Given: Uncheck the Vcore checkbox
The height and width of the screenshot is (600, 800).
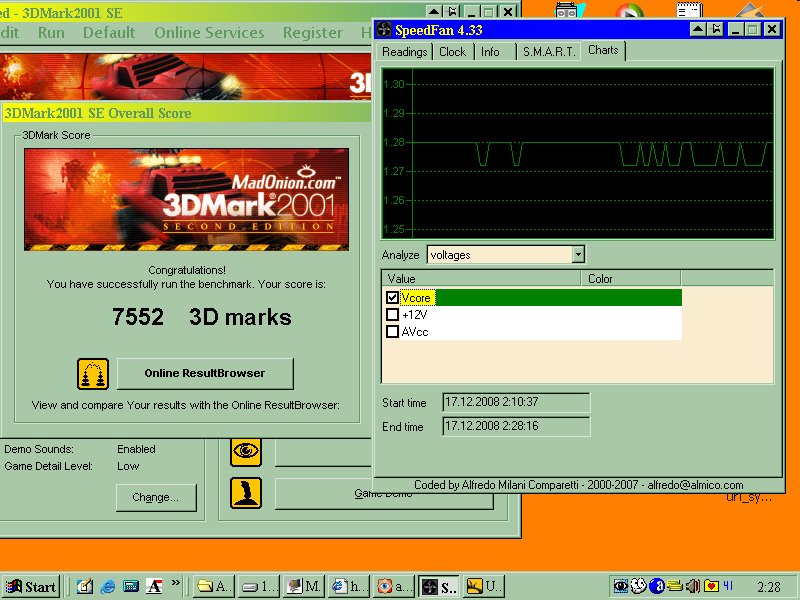Looking at the screenshot, I should 392,298.
